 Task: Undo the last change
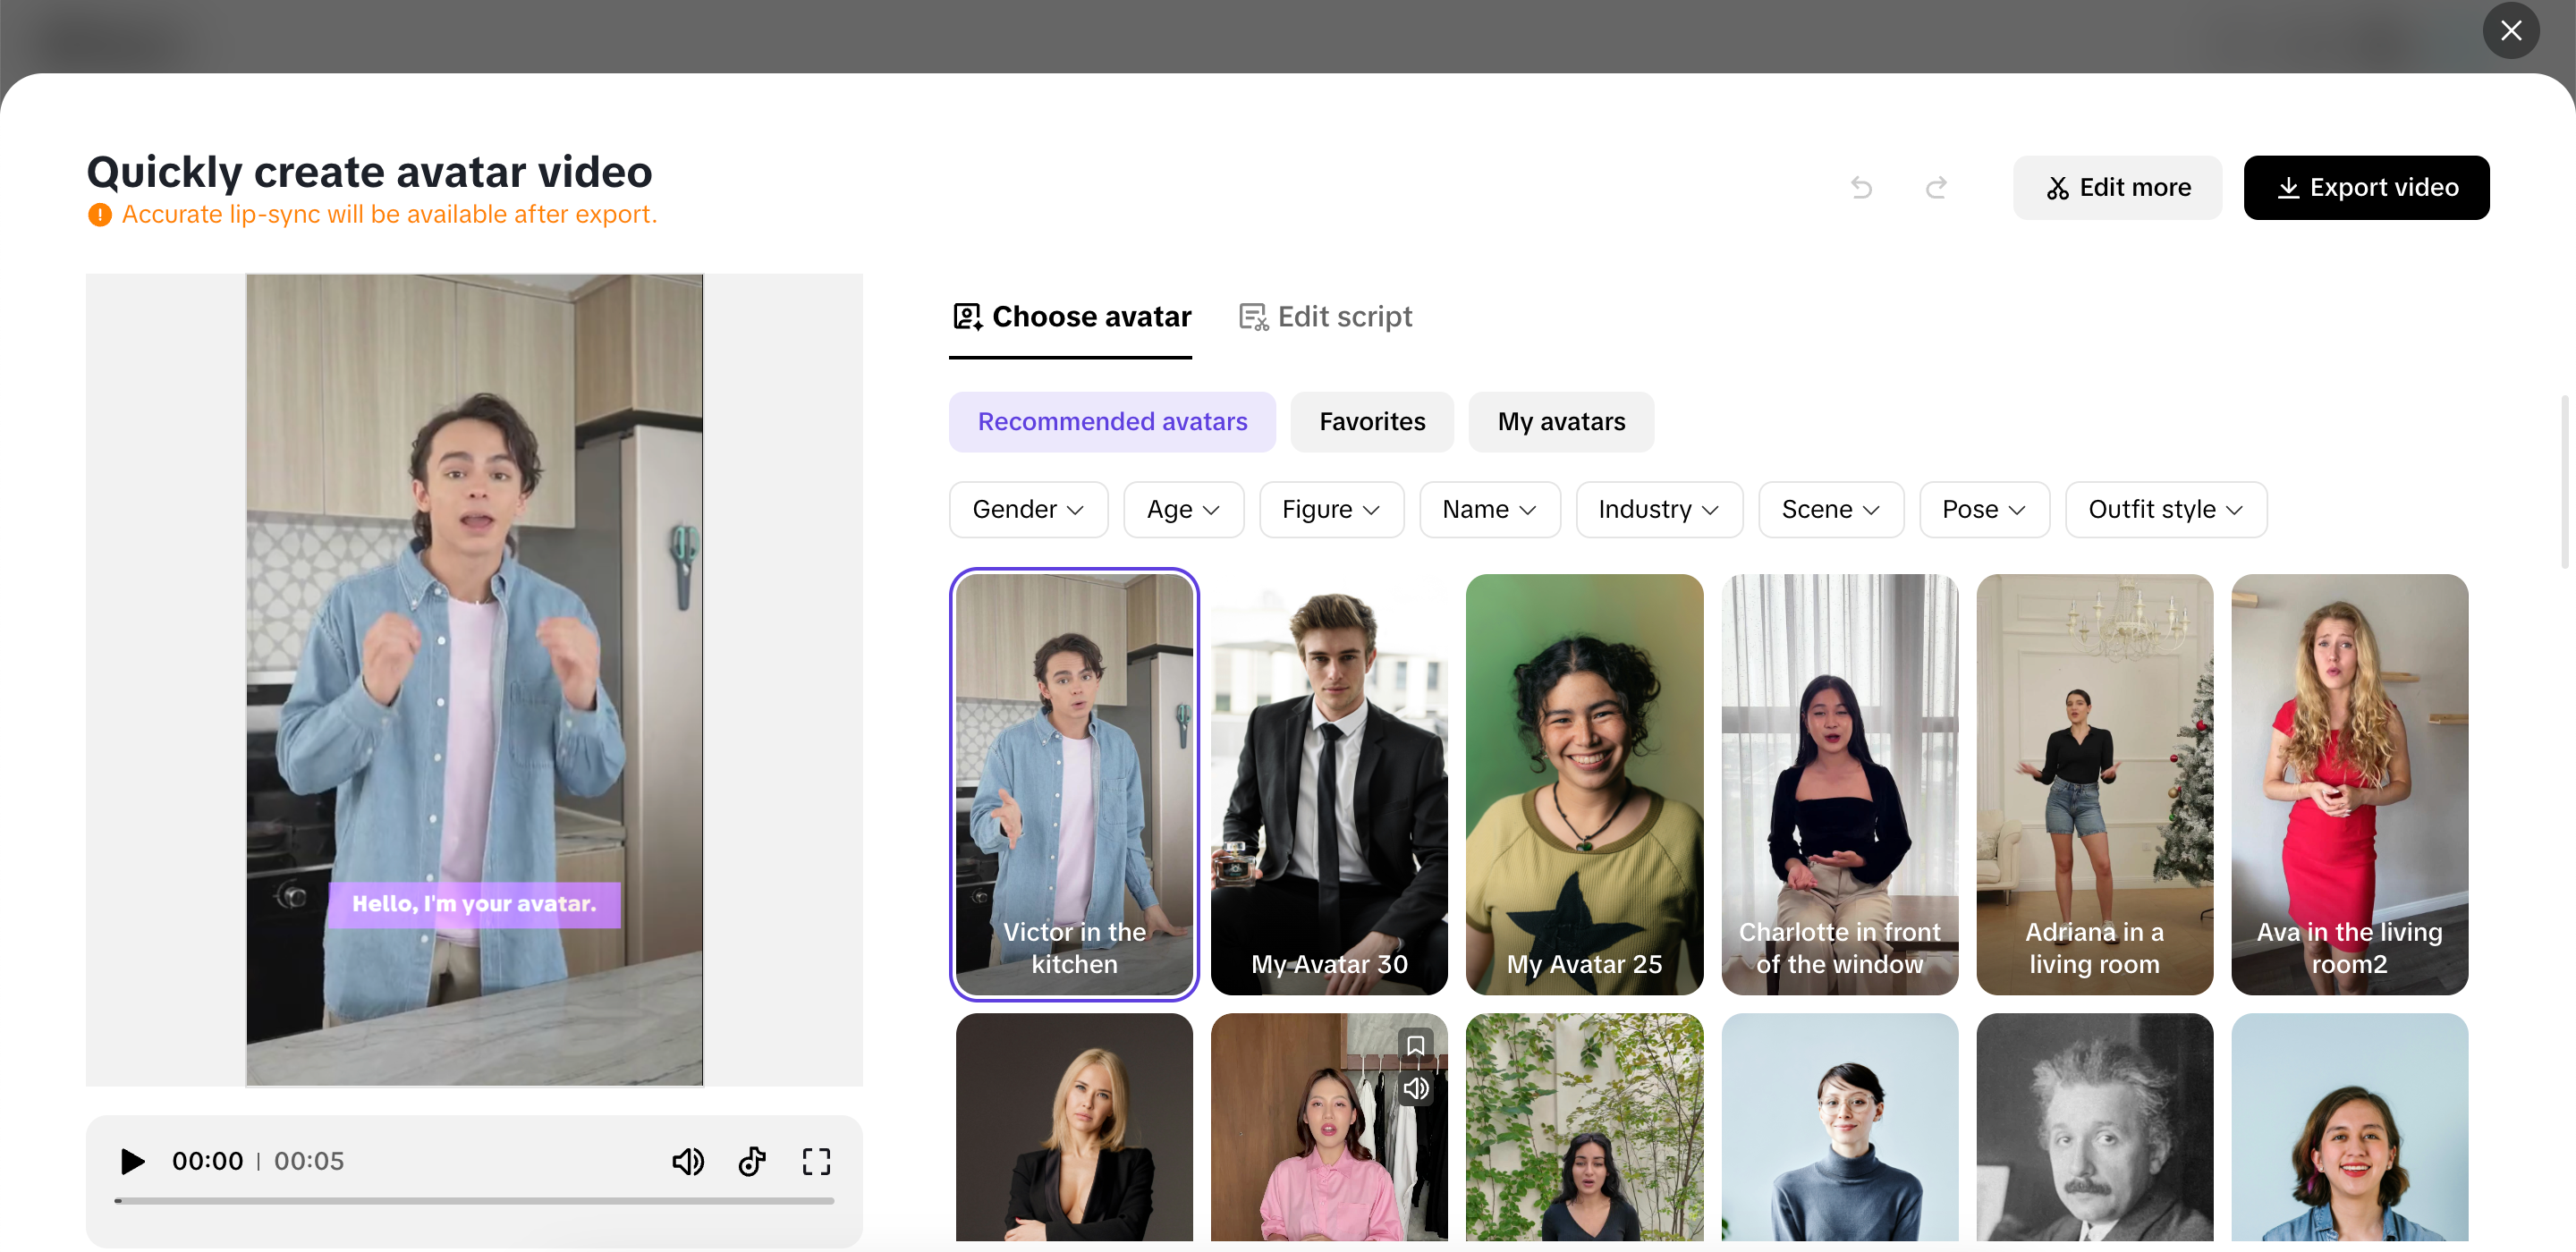[x=1861, y=187]
